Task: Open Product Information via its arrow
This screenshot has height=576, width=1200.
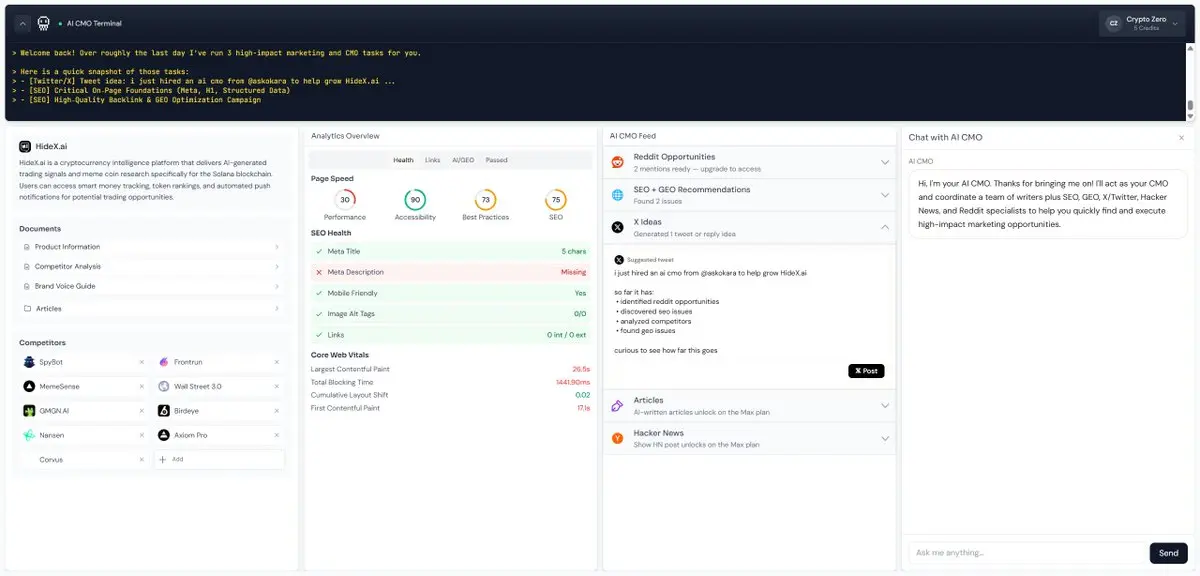Action: pos(277,247)
